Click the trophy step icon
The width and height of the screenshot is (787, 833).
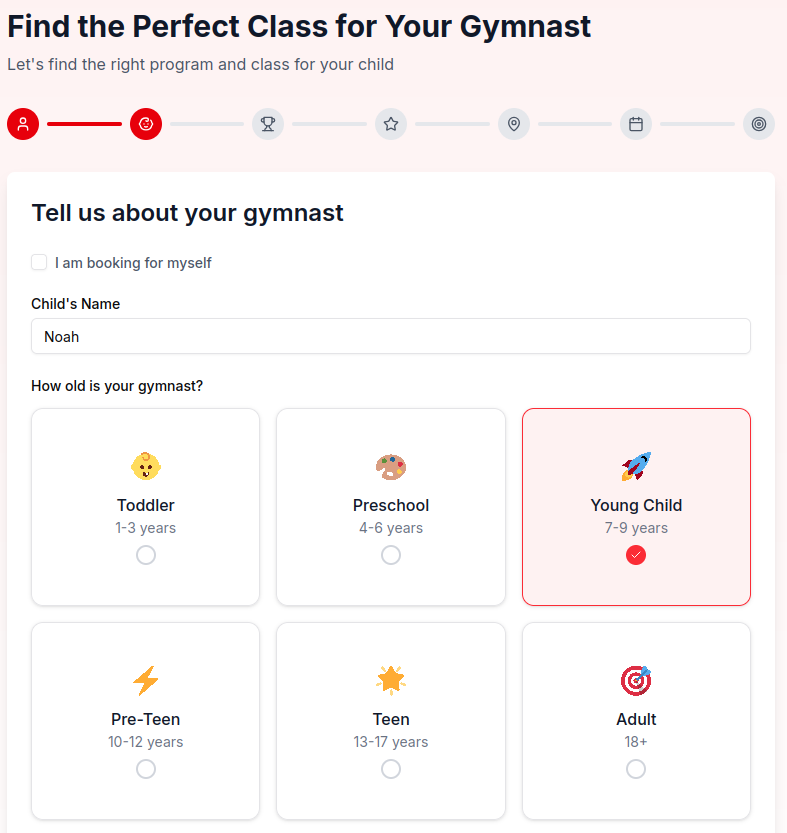pos(268,124)
